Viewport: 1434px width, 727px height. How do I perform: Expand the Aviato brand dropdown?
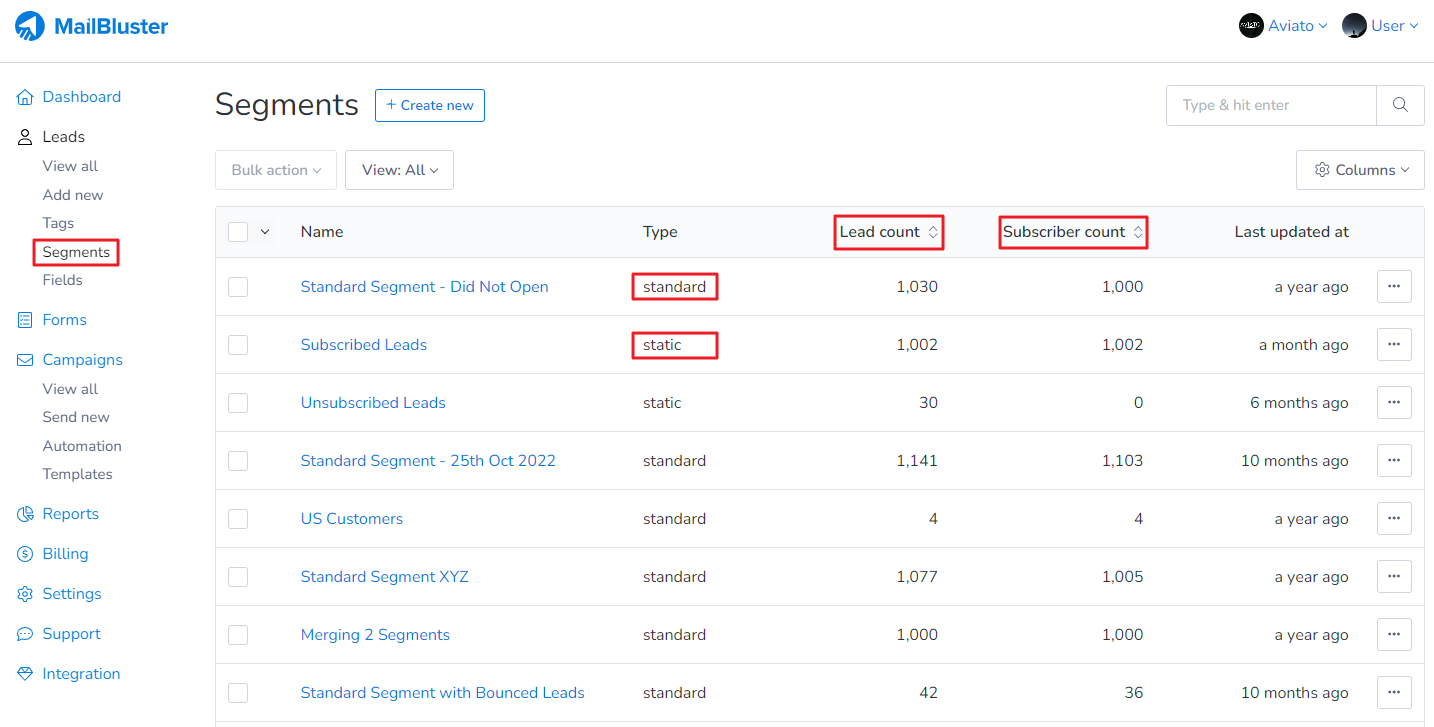pos(1284,26)
